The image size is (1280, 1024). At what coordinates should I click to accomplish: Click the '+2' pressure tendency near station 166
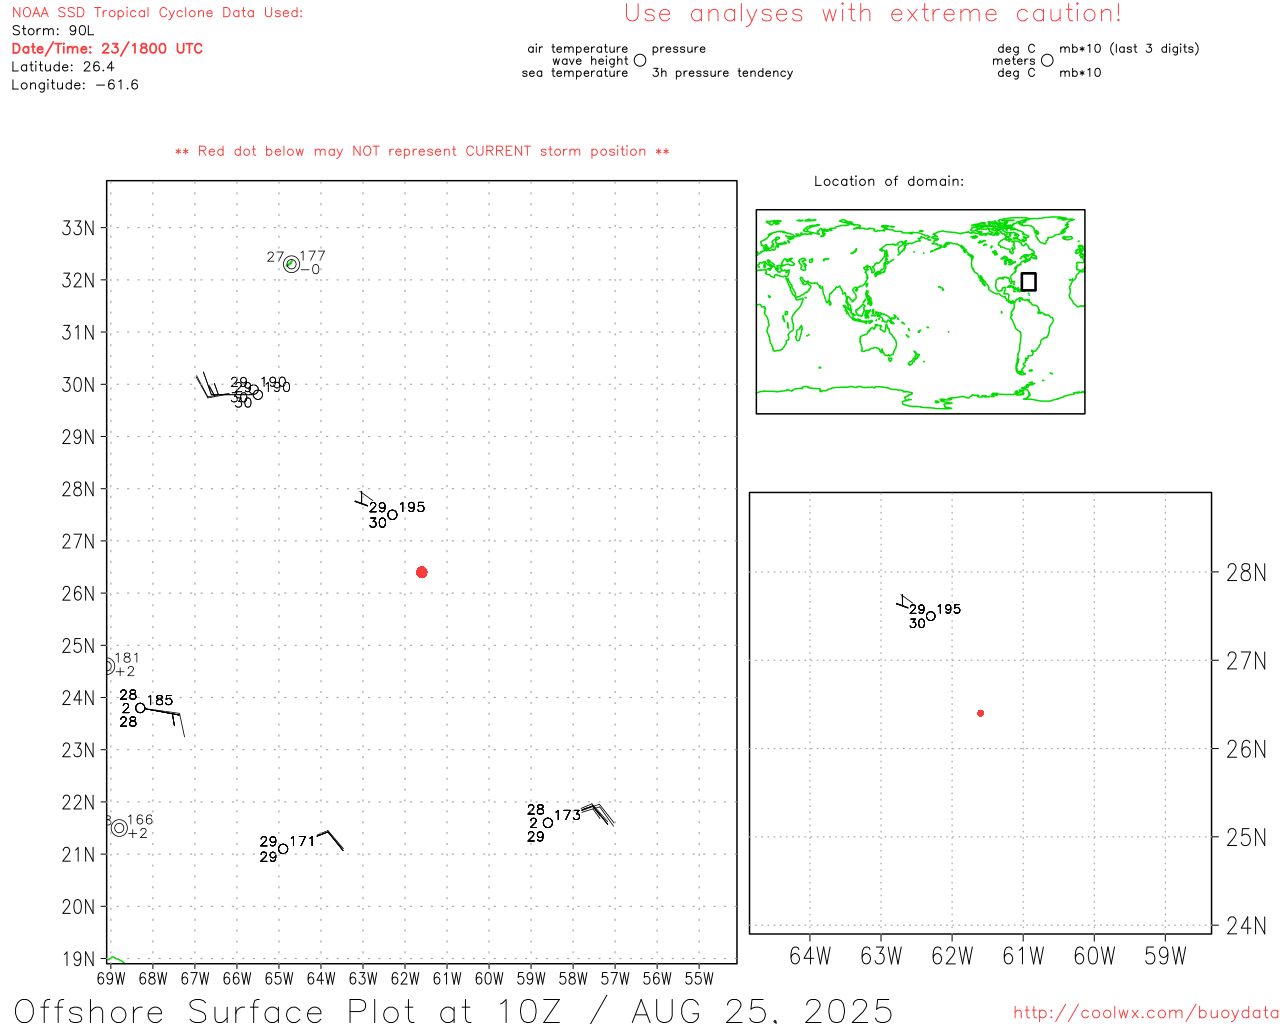[x=138, y=833]
